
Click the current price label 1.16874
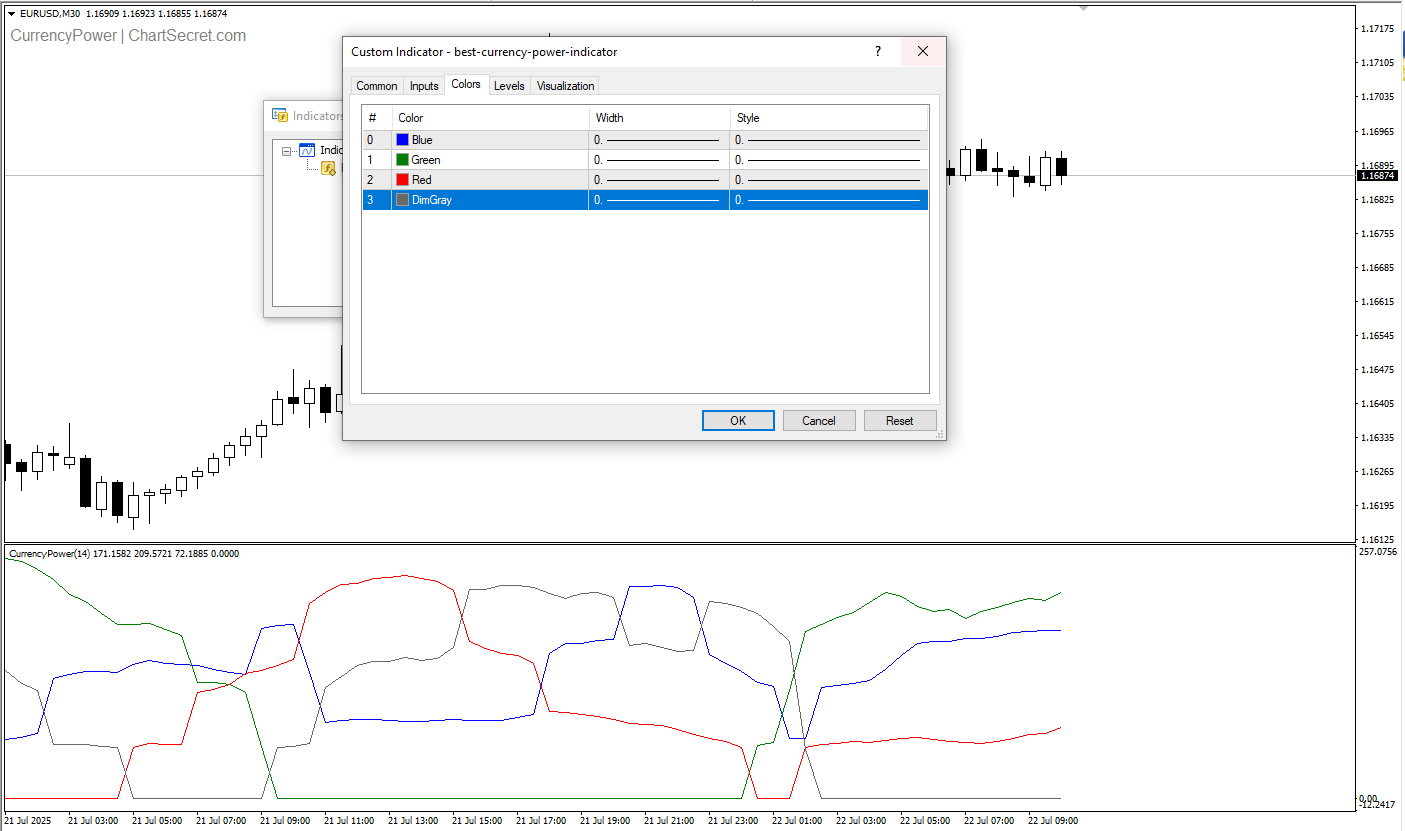(x=1379, y=176)
